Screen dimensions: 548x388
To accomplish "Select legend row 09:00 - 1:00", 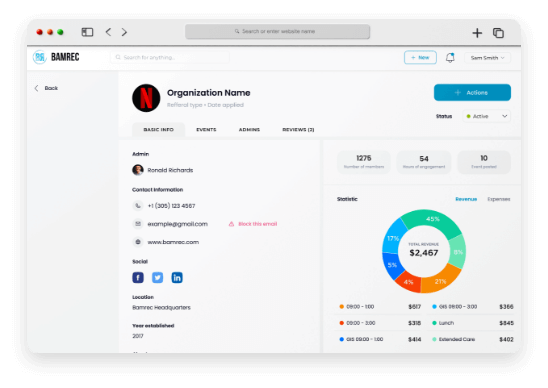I will click(x=380, y=307).
